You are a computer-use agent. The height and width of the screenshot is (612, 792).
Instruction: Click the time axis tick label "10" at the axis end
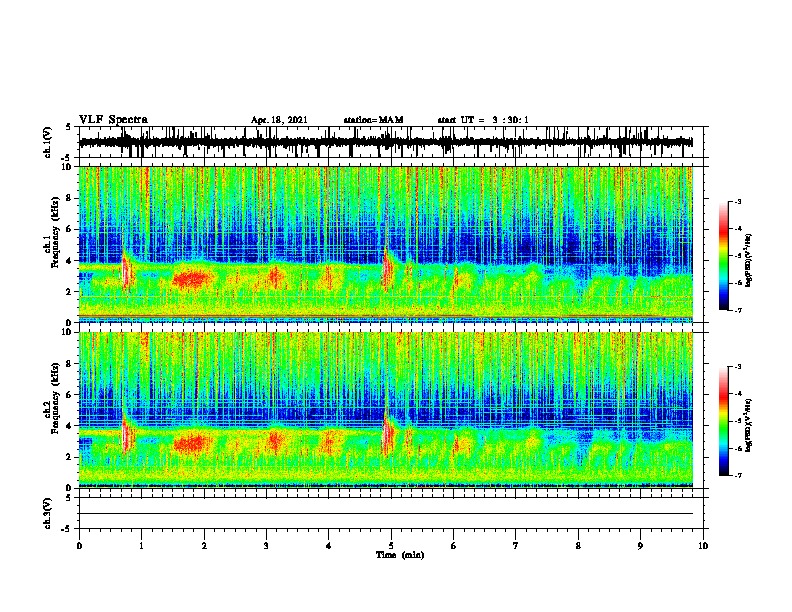[x=703, y=546]
